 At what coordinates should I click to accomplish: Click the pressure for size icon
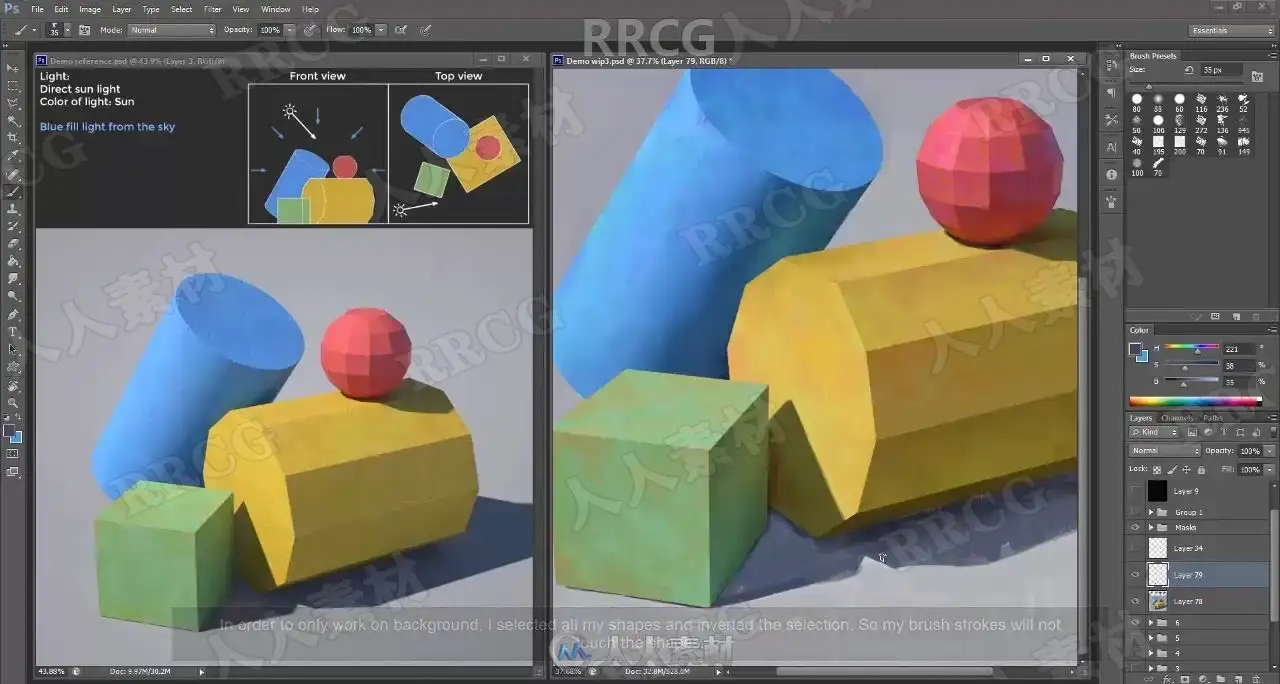click(x=426, y=30)
